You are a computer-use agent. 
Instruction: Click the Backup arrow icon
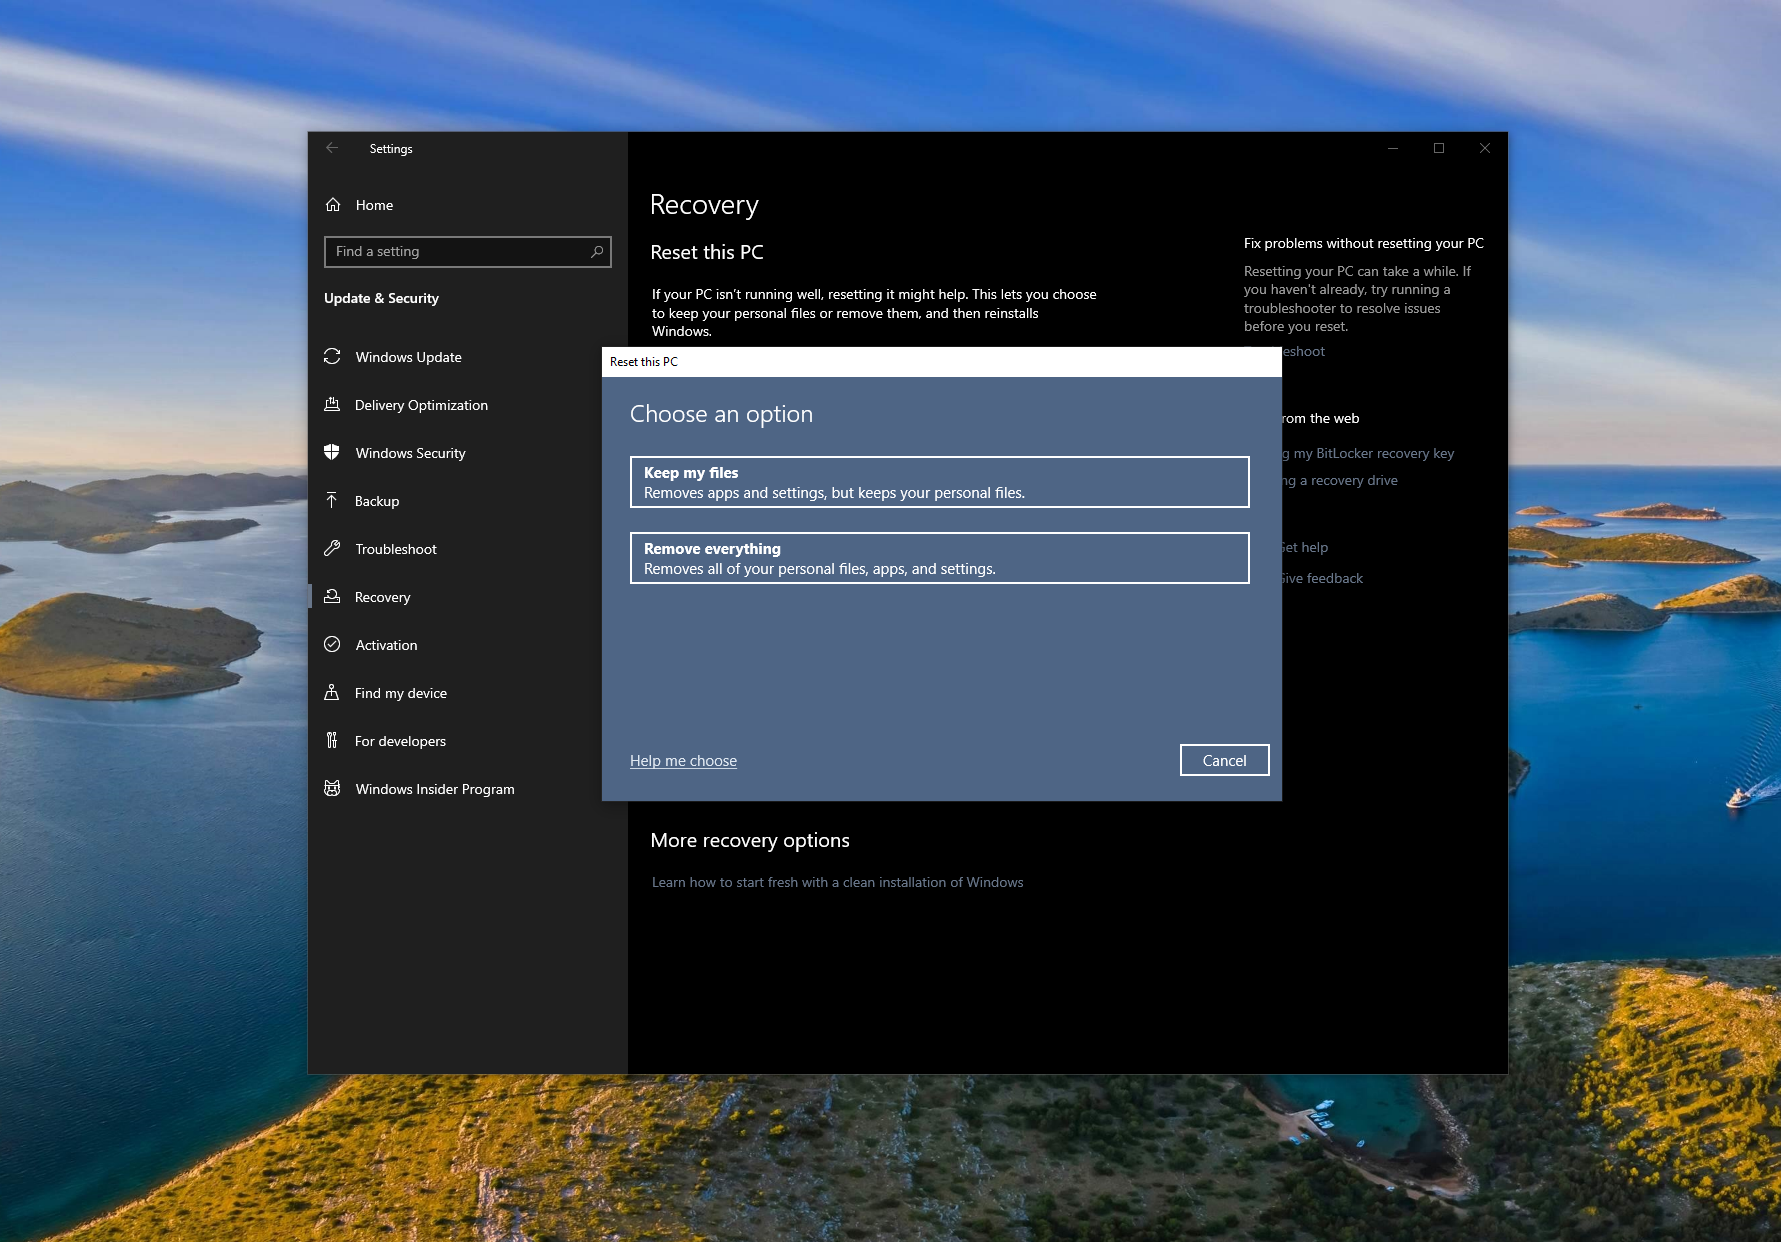click(332, 500)
